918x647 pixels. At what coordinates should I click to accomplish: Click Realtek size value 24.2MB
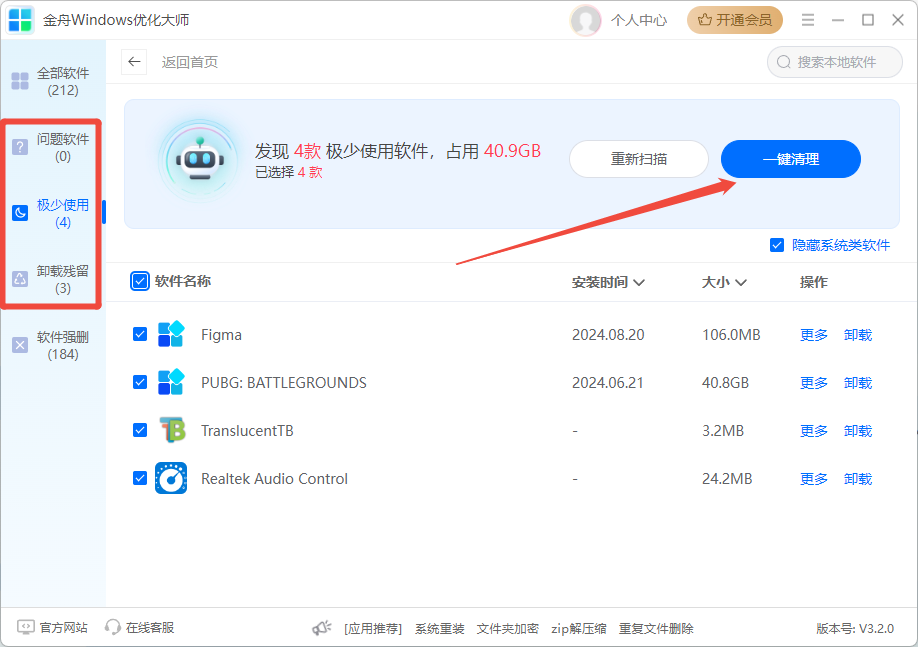point(727,479)
